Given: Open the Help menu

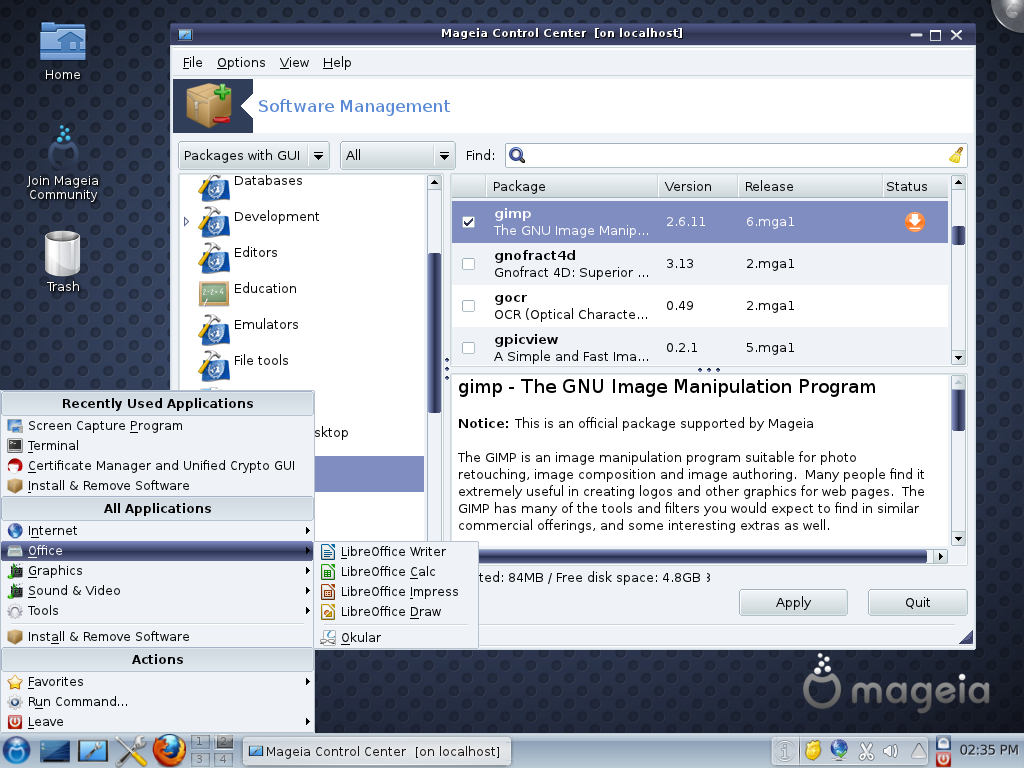Looking at the screenshot, I should tap(337, 63).
